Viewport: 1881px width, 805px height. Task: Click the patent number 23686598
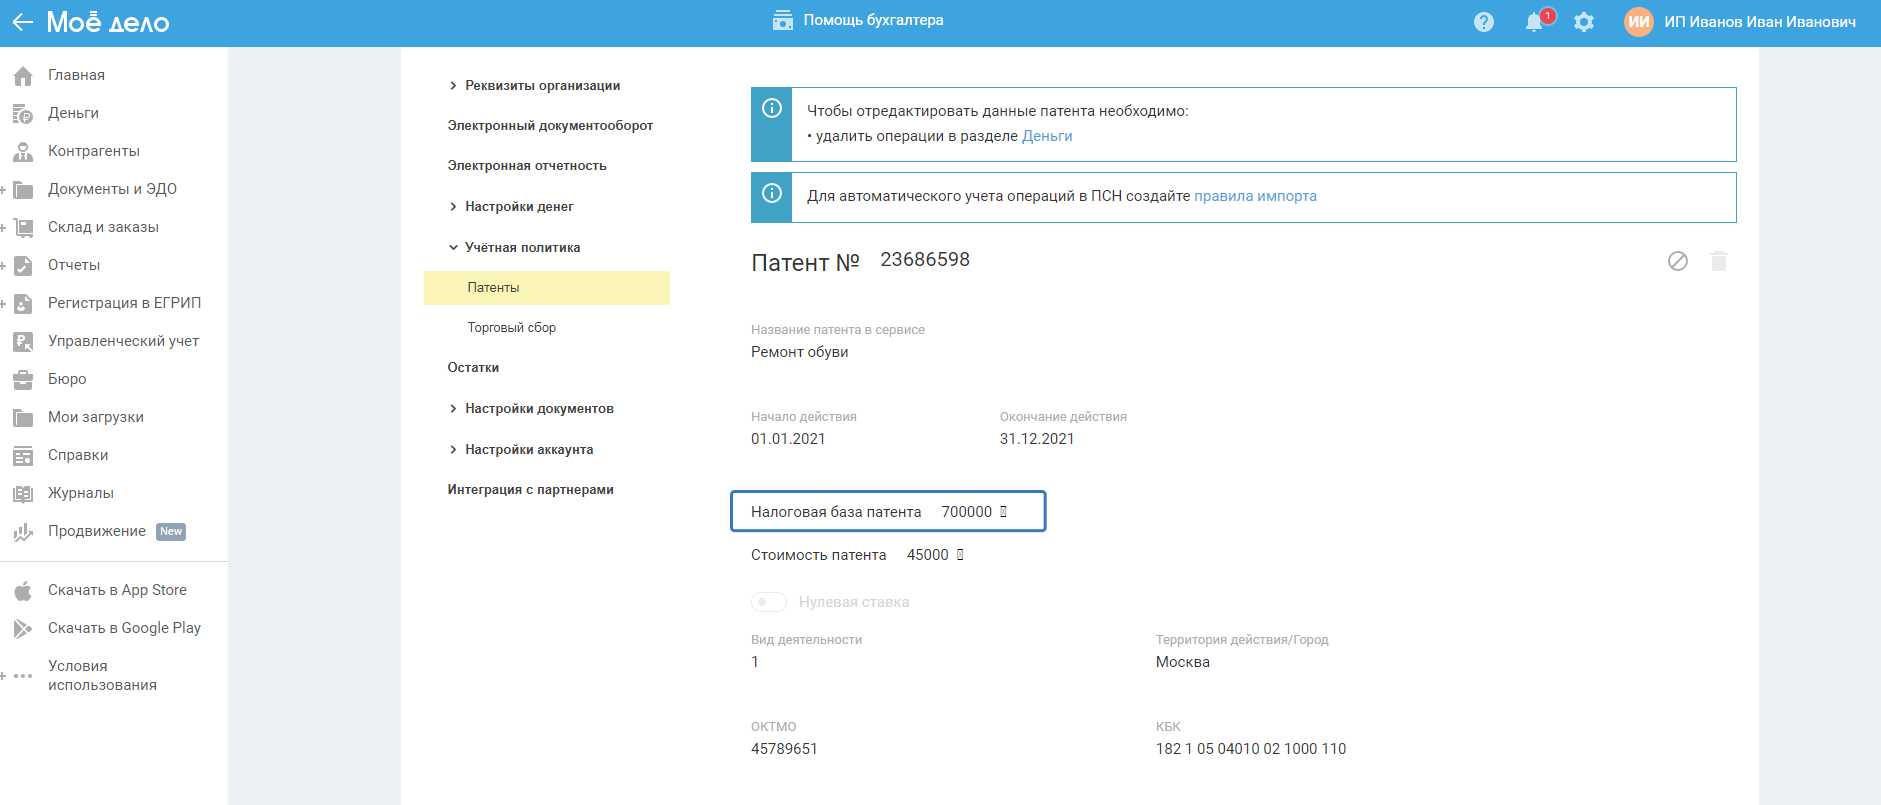point(925,260)
